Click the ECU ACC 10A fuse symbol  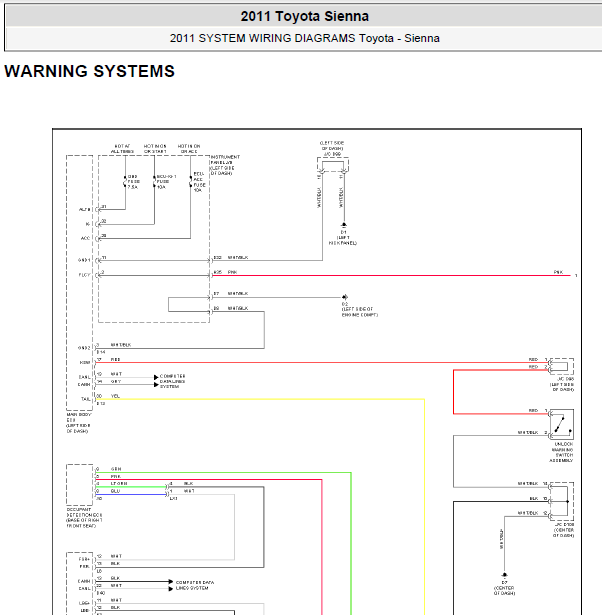pos(191,182)
